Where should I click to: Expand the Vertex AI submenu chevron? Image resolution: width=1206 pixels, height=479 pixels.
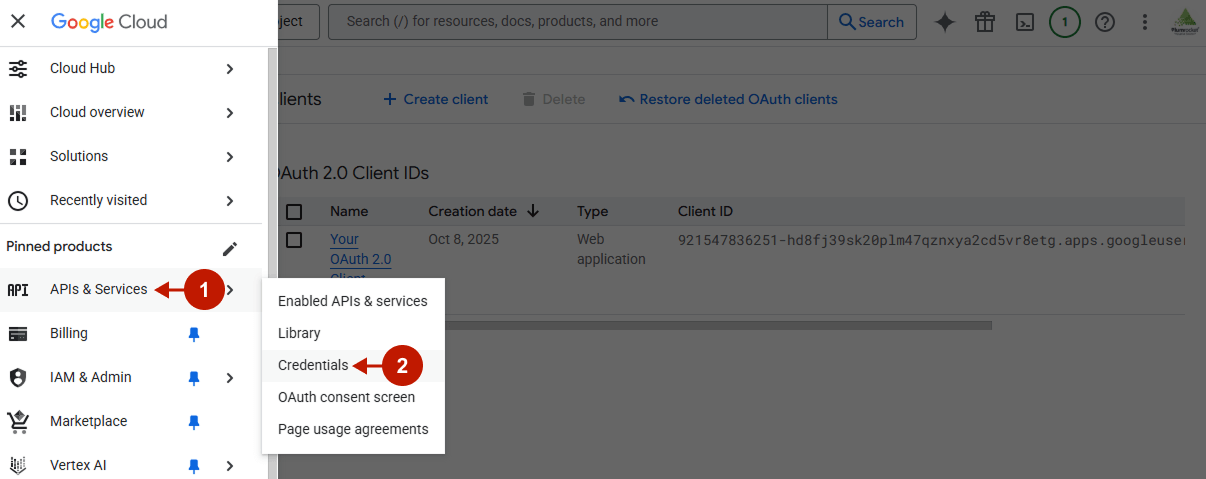tap(230, 466)
